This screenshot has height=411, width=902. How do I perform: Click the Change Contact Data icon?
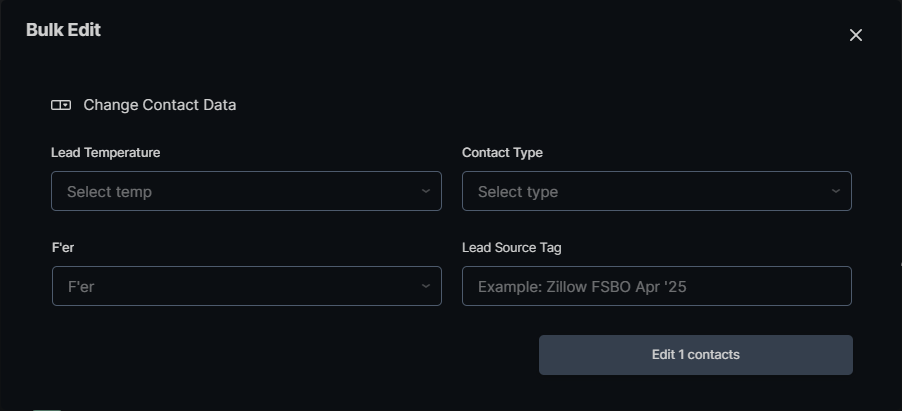point(61,105)
